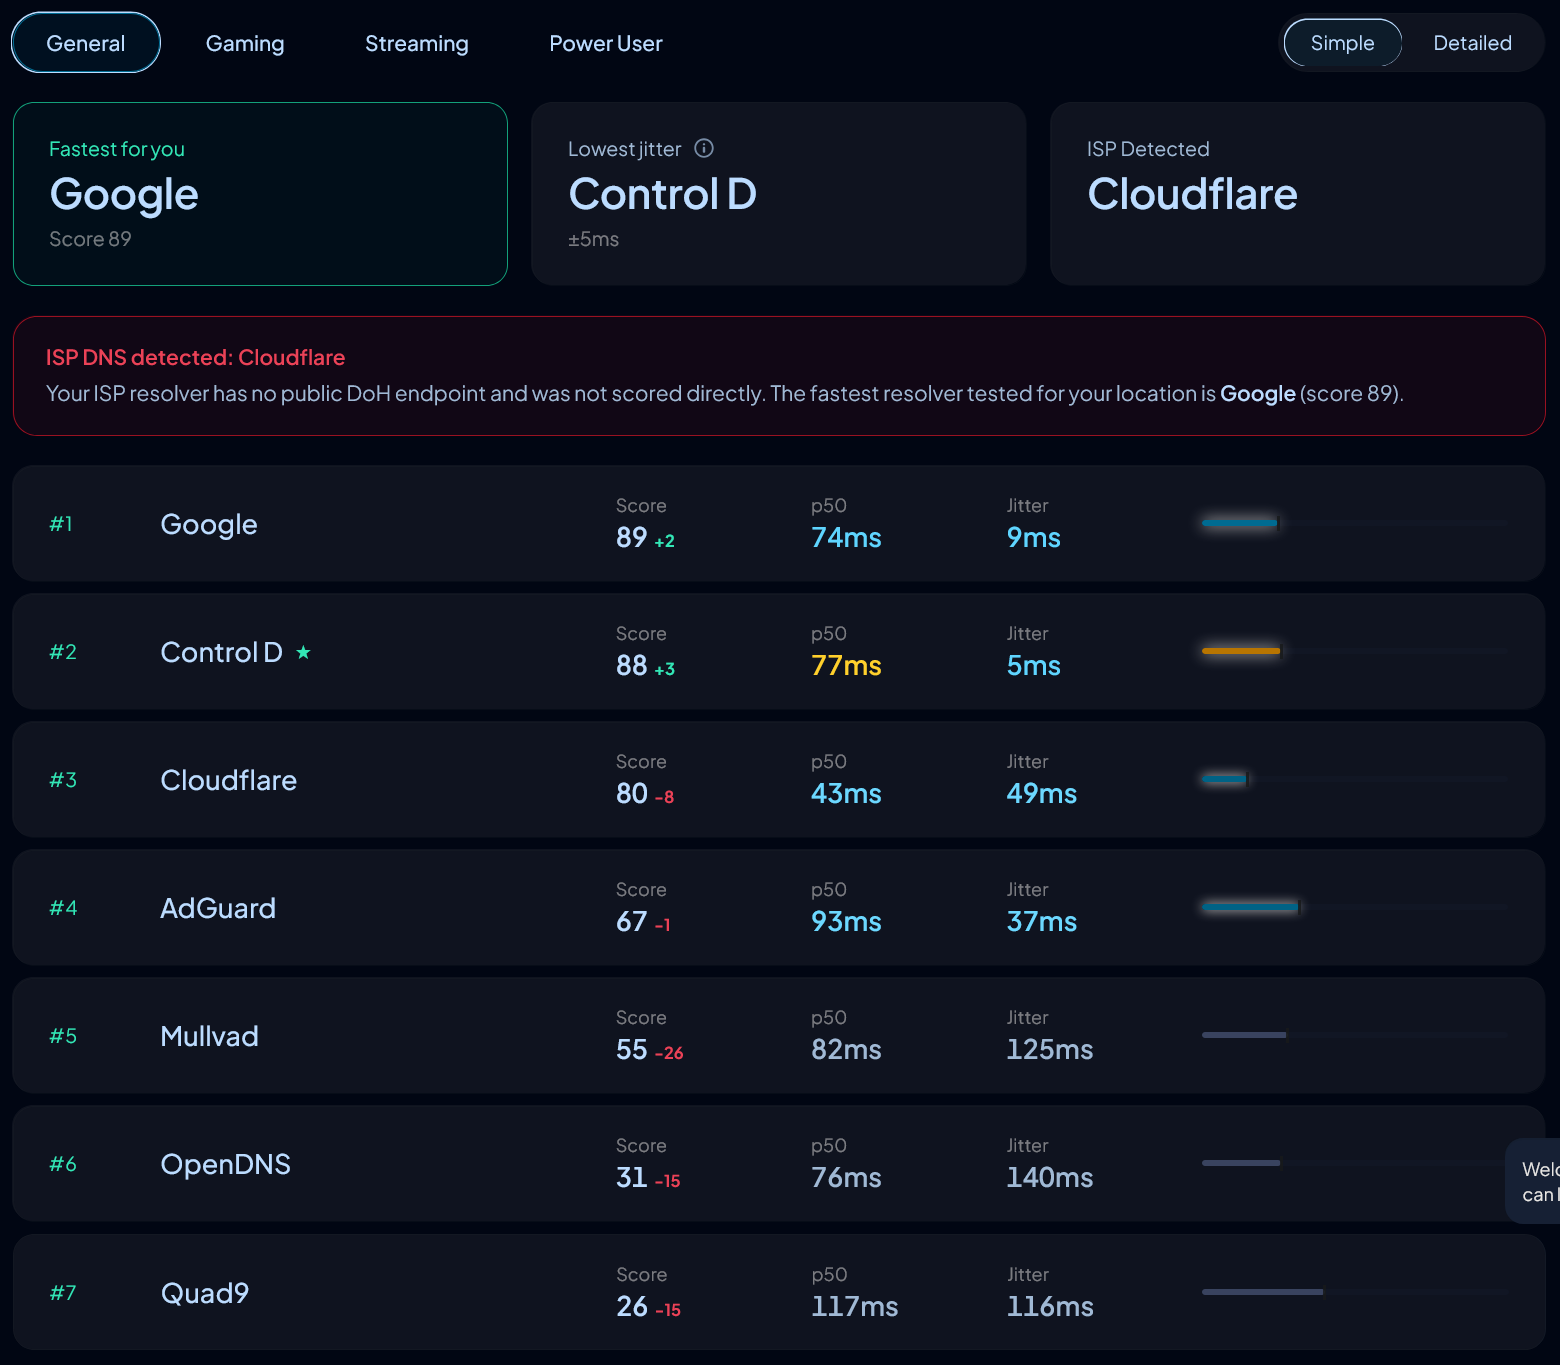Click the 9ms jitter value
Viewport: 1560px width, 1365px height.
coord(1034,538)
